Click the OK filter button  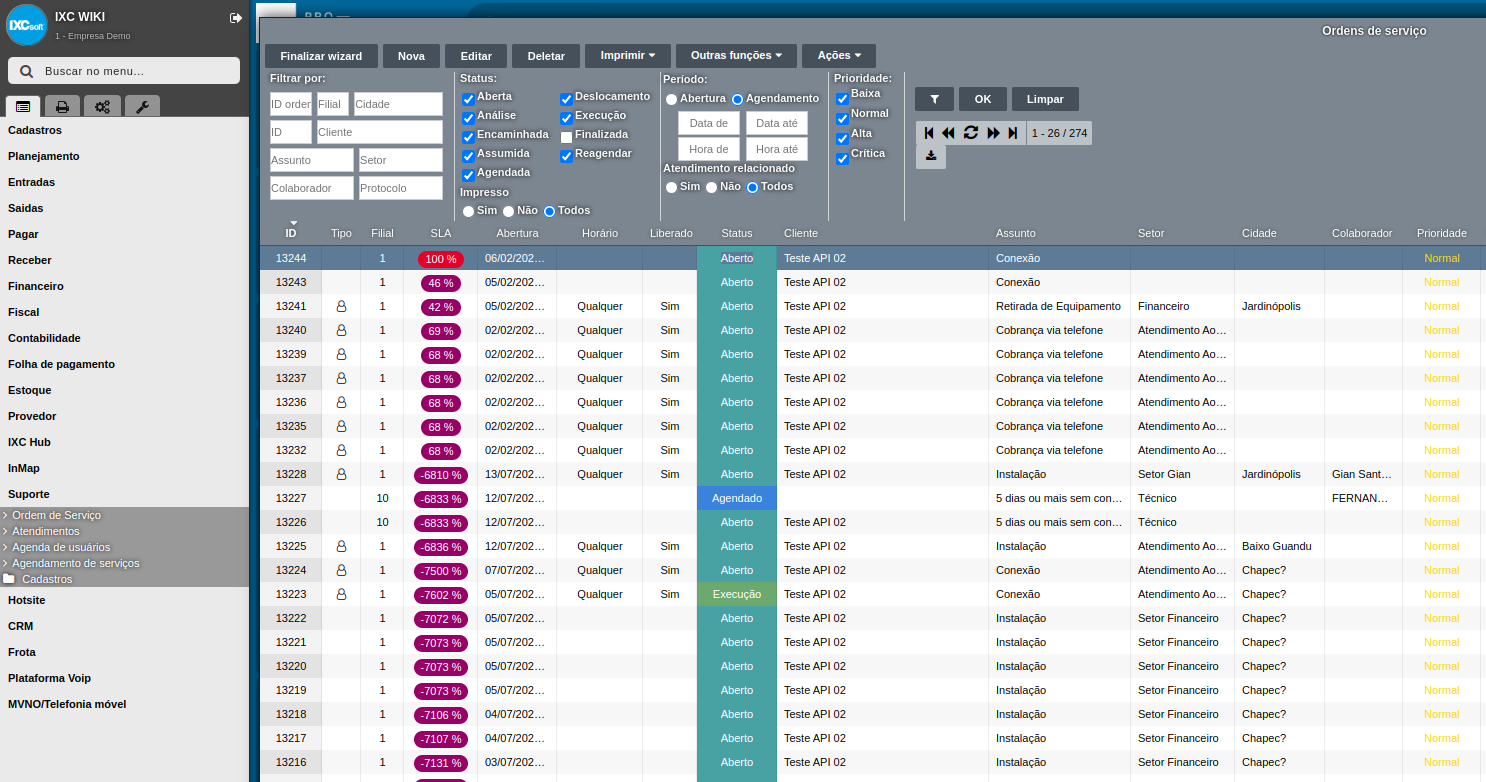pos(983,99)
